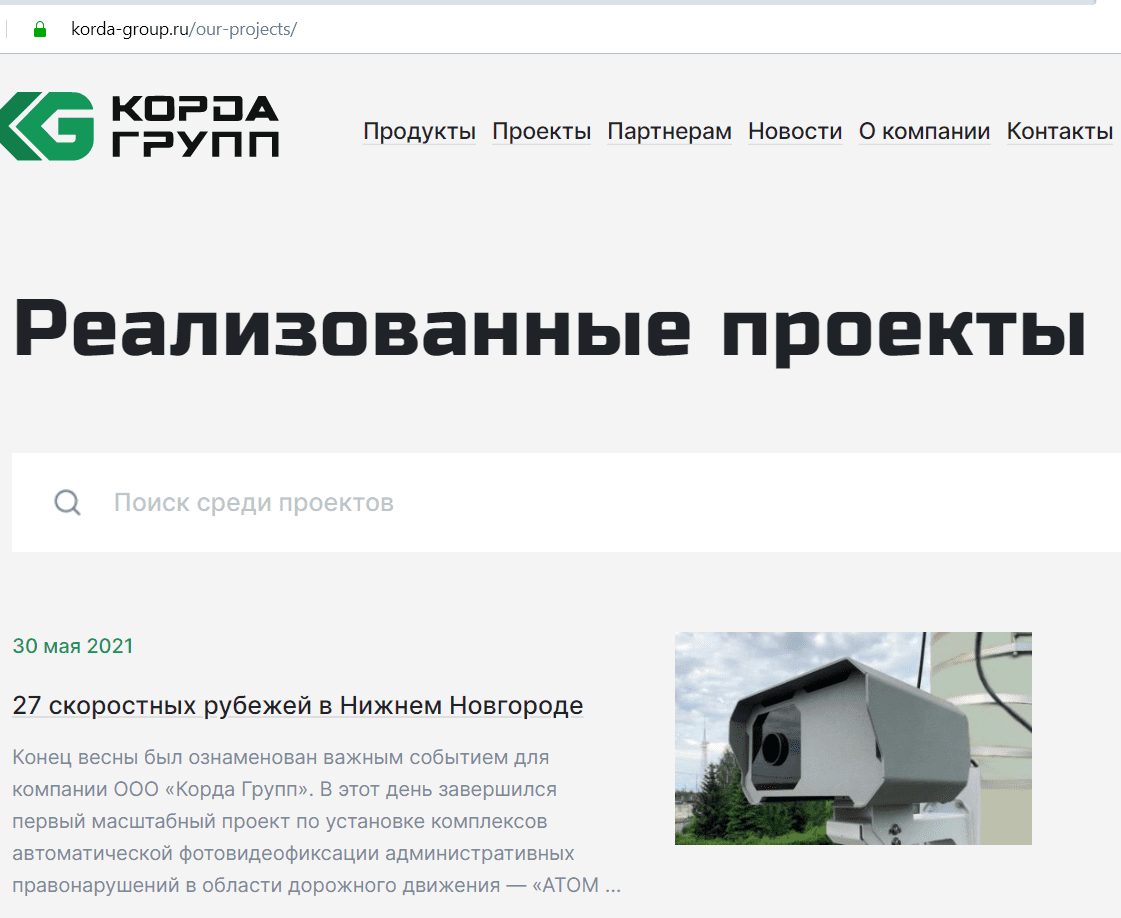Open article 27 скоростных рубежей в Нижнем Новгороде
The height and width of the screenshot is (918, 1121).
point(298,706)
